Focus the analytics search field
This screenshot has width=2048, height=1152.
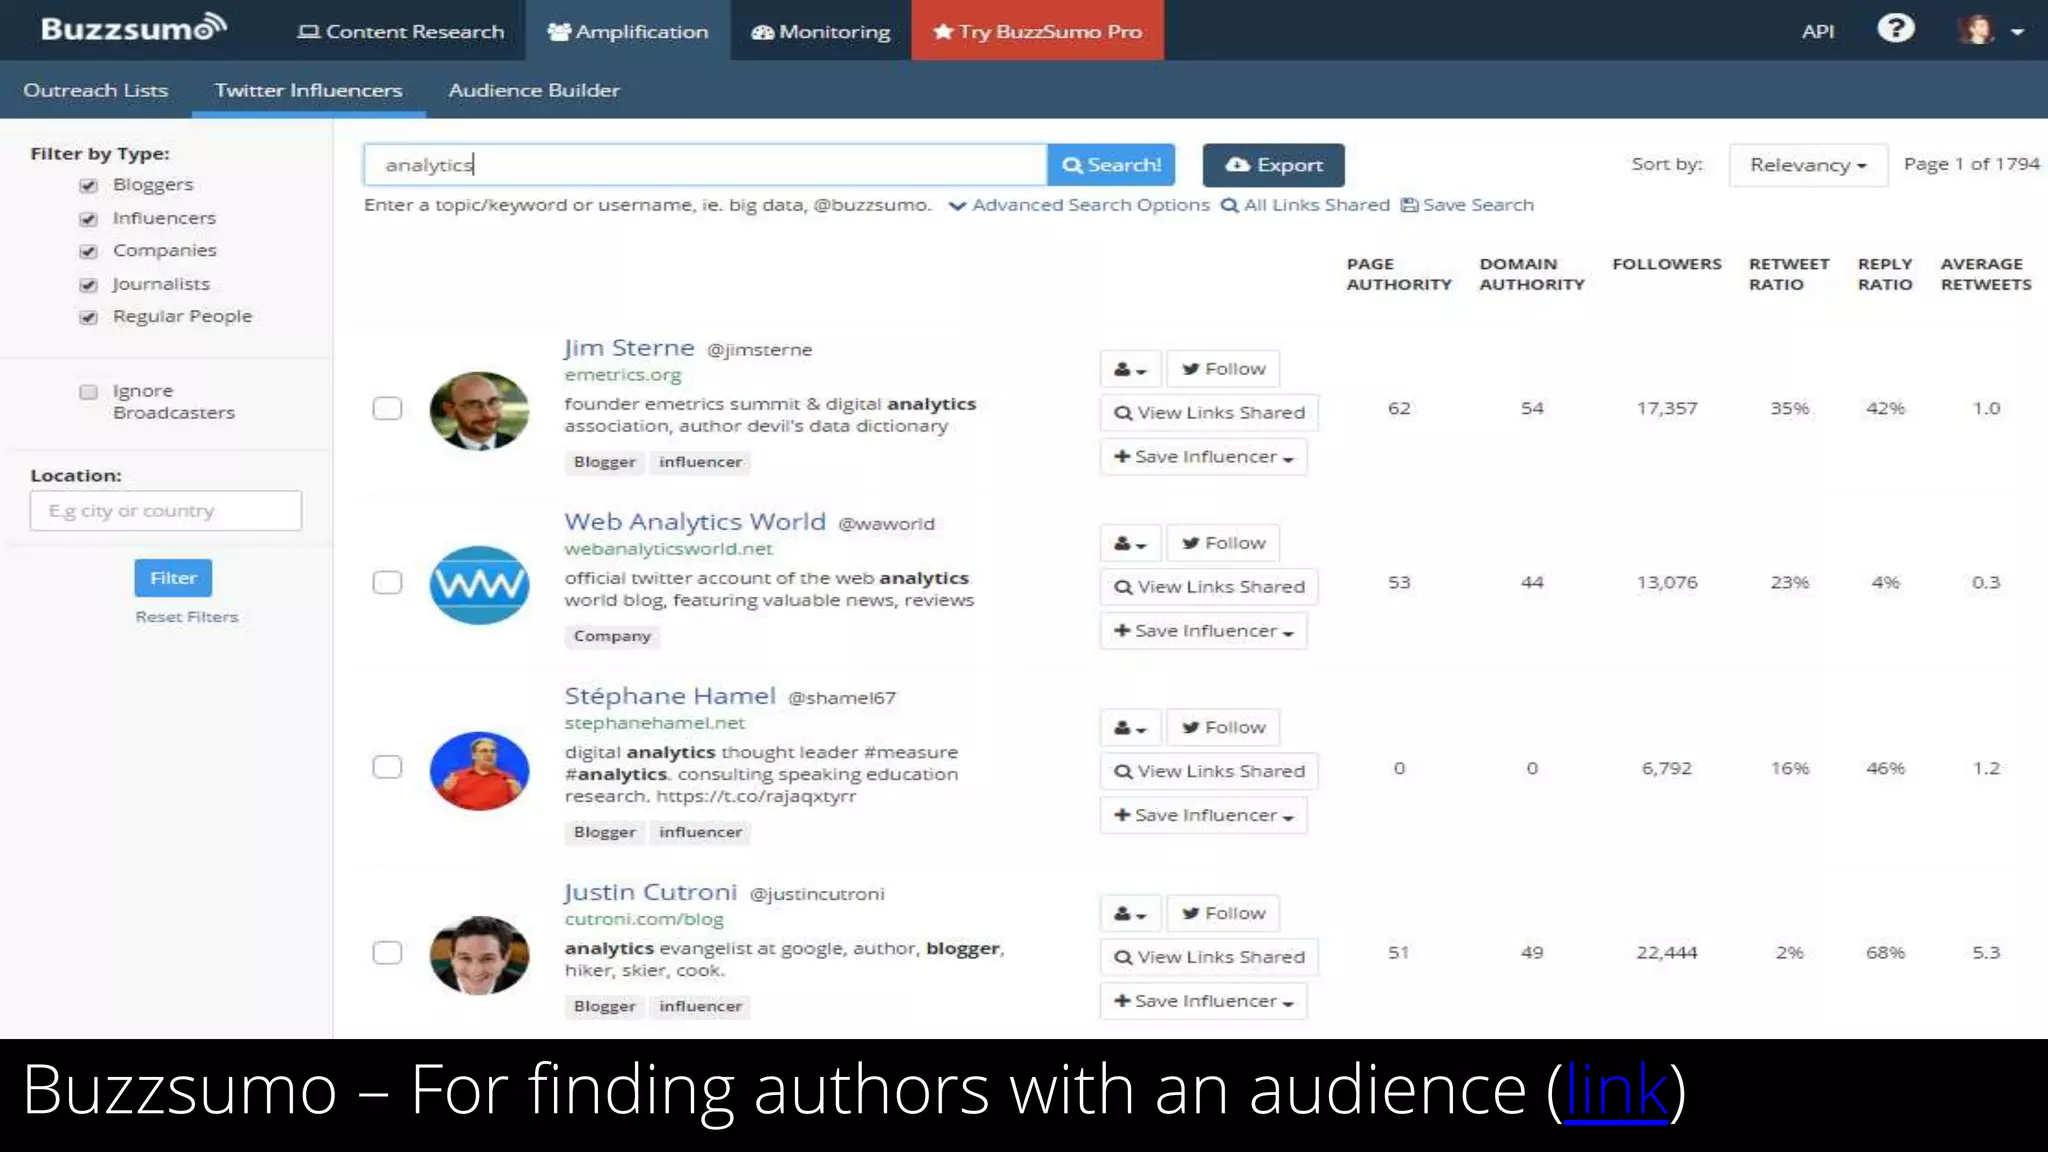point(705,165)
